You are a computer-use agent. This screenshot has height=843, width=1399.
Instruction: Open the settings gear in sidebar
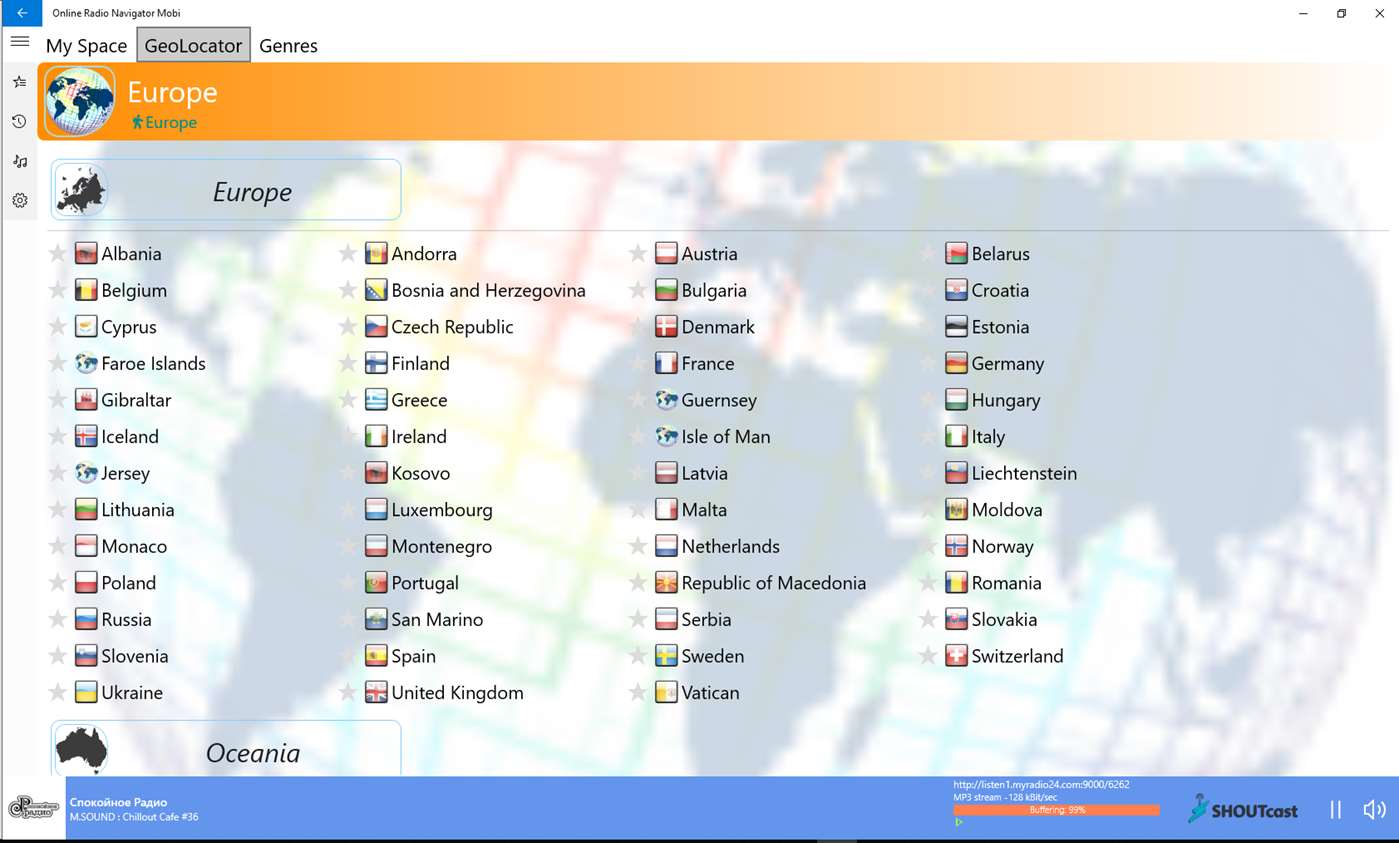[x=19, y=201]
